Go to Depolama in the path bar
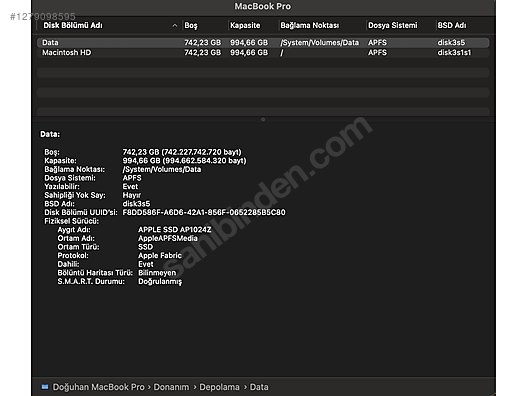Screen dimensions: 528x396 220,387
